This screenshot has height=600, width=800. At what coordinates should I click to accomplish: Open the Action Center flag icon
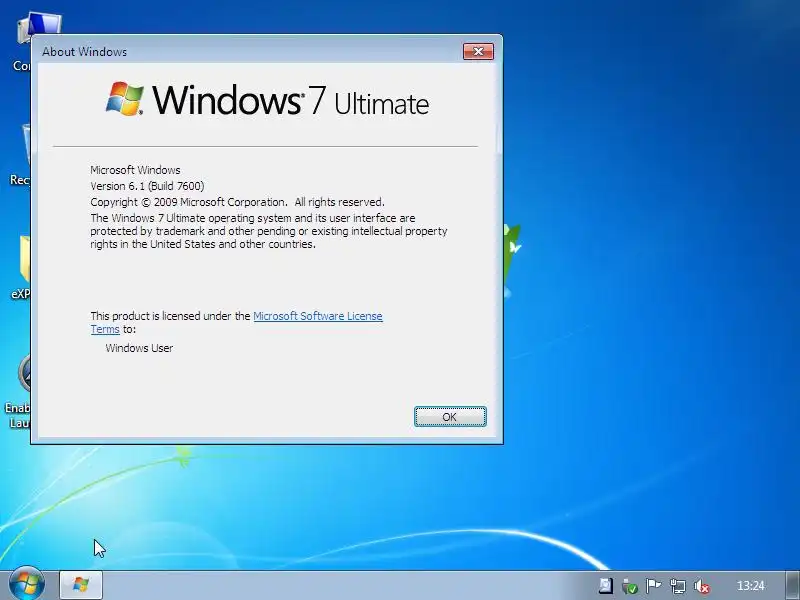[654, 586]
